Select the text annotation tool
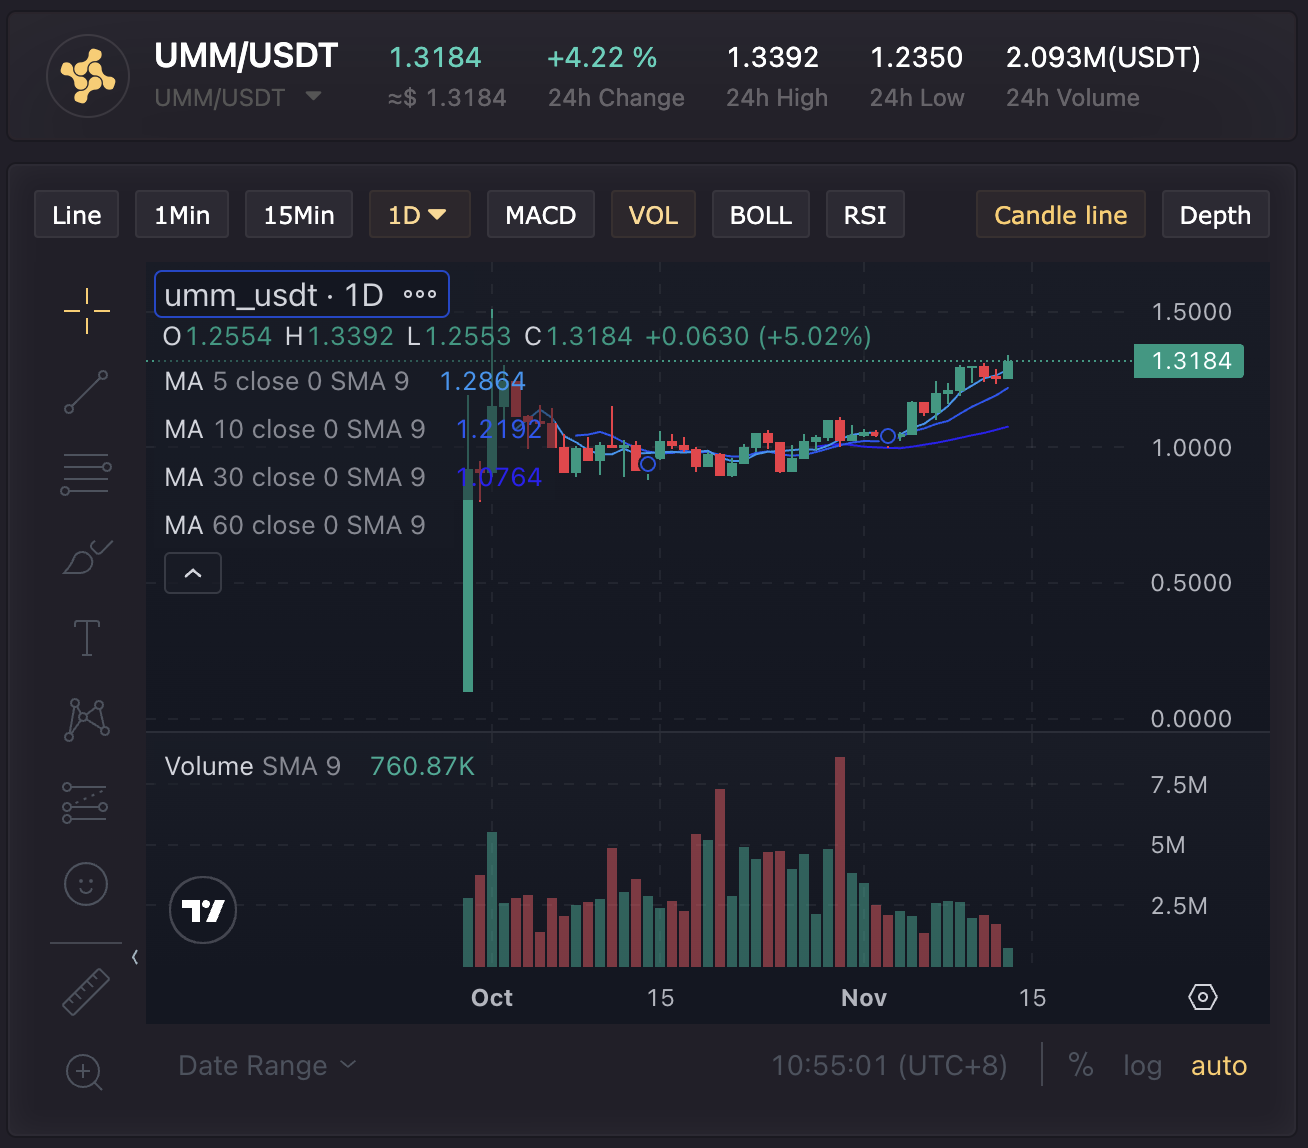The image size is (1308, 1148). [x=87, y=637]
